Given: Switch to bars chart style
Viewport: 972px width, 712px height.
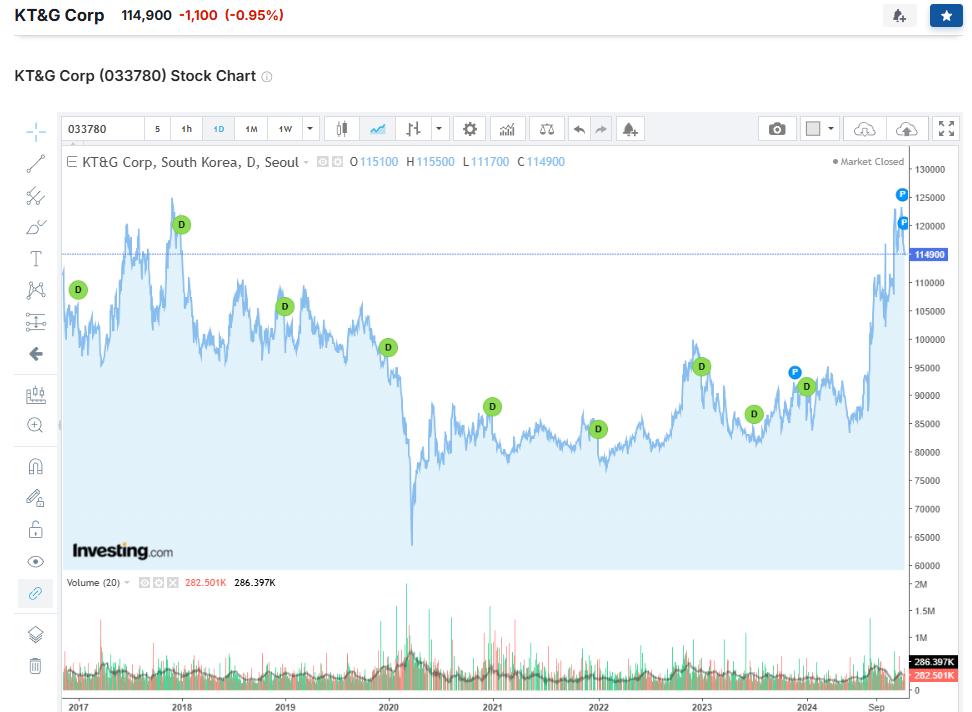Looking at the screenshot, I should point(413,129).
